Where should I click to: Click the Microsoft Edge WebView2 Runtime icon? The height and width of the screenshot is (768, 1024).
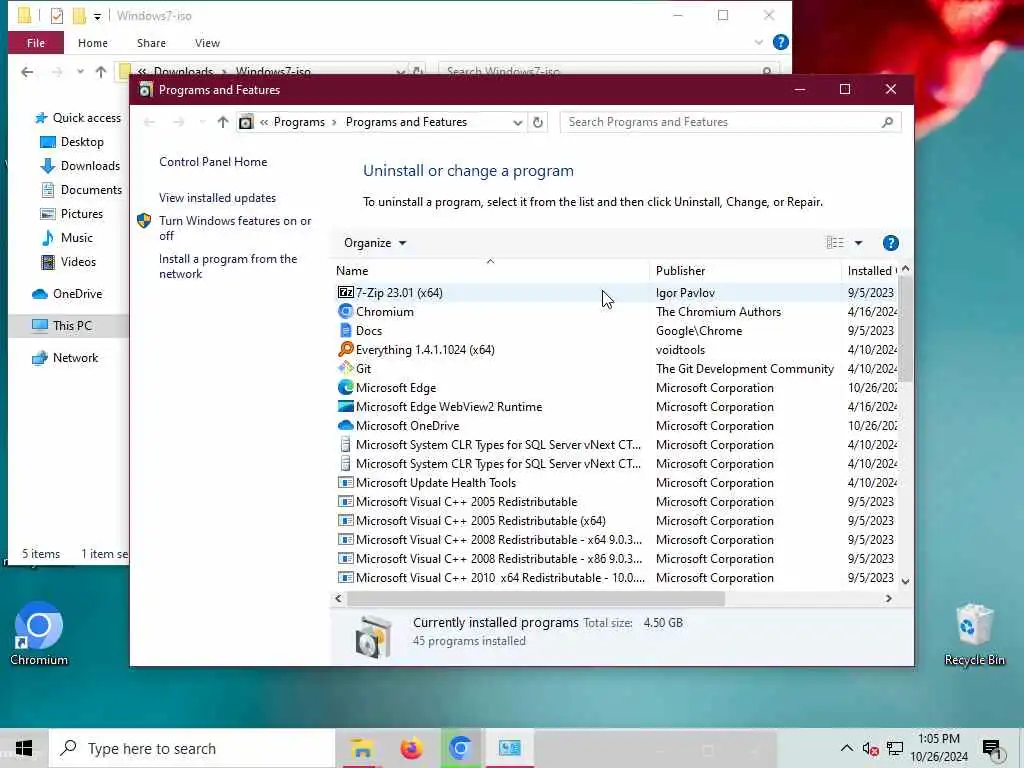(x=345, y=406)
